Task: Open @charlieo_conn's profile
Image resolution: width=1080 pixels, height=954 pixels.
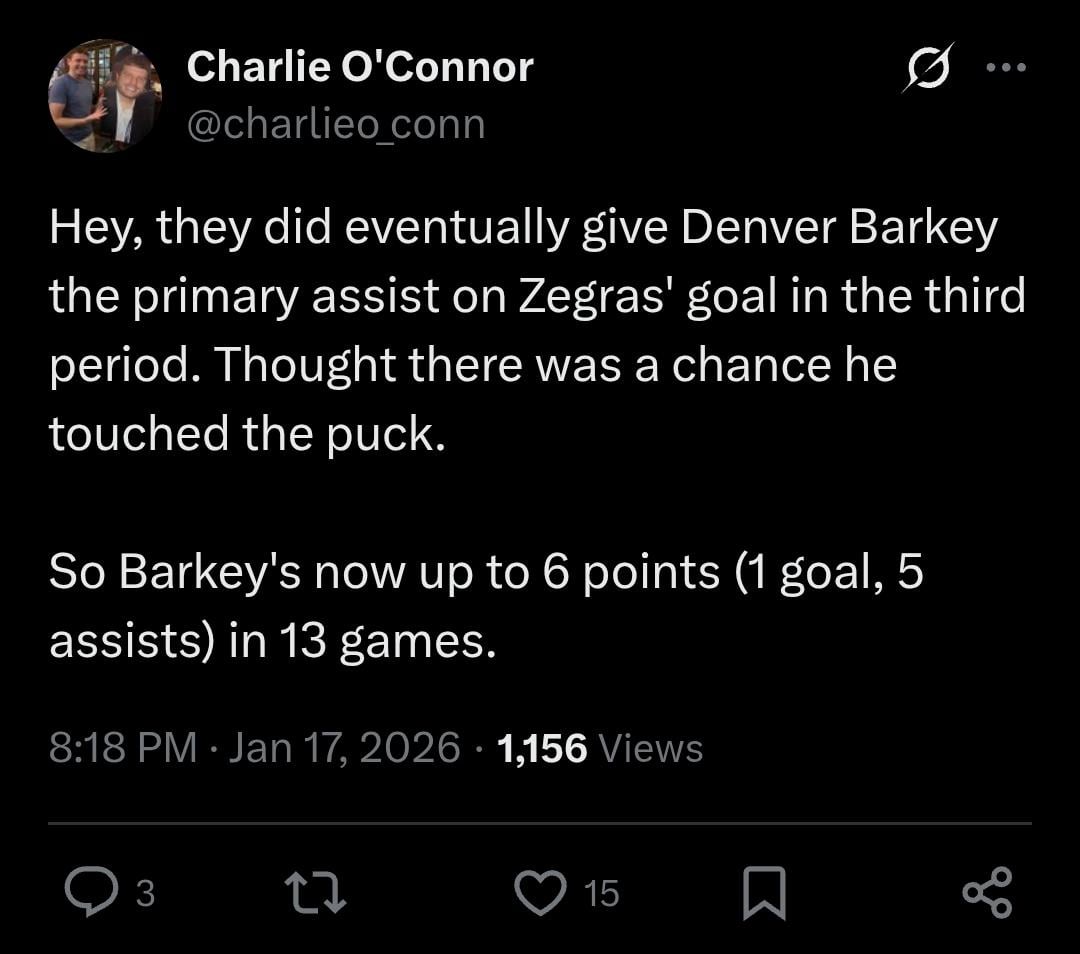Action: [x=335, y=123]
